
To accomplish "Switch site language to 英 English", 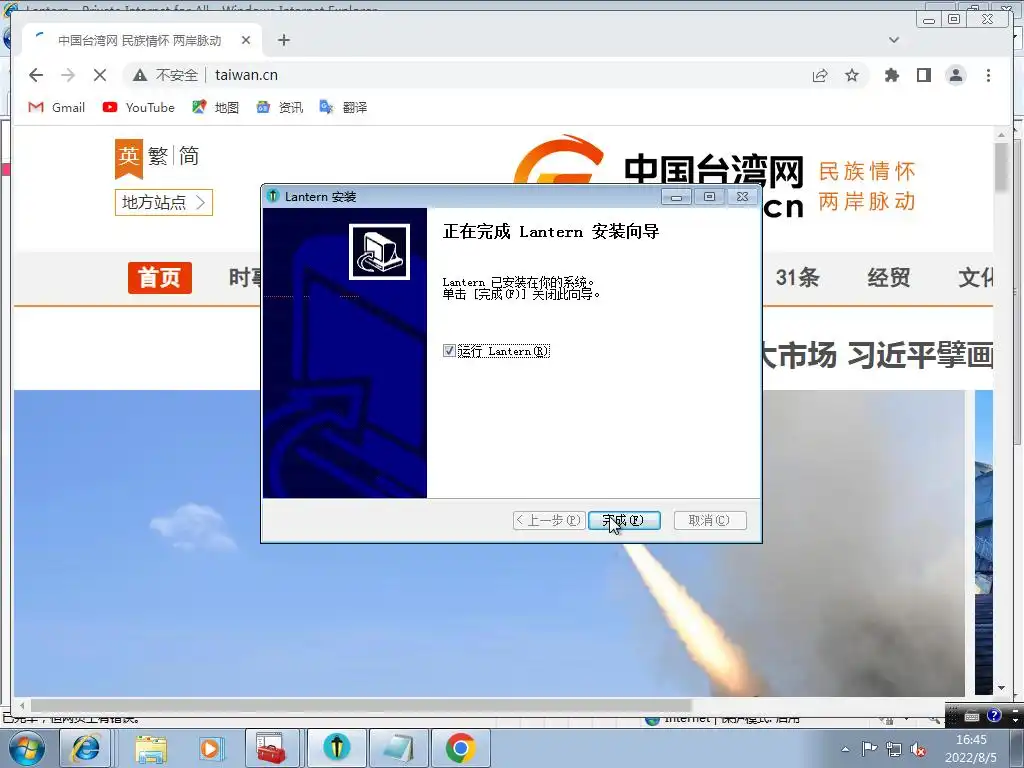I will (x=129, y=157).
